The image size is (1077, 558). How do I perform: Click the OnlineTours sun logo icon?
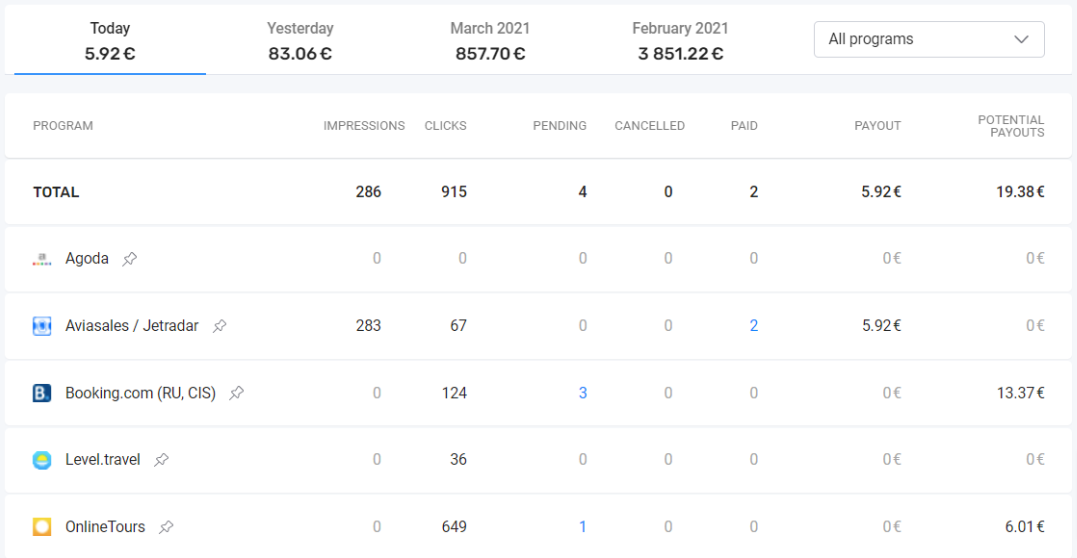point(41,527)
